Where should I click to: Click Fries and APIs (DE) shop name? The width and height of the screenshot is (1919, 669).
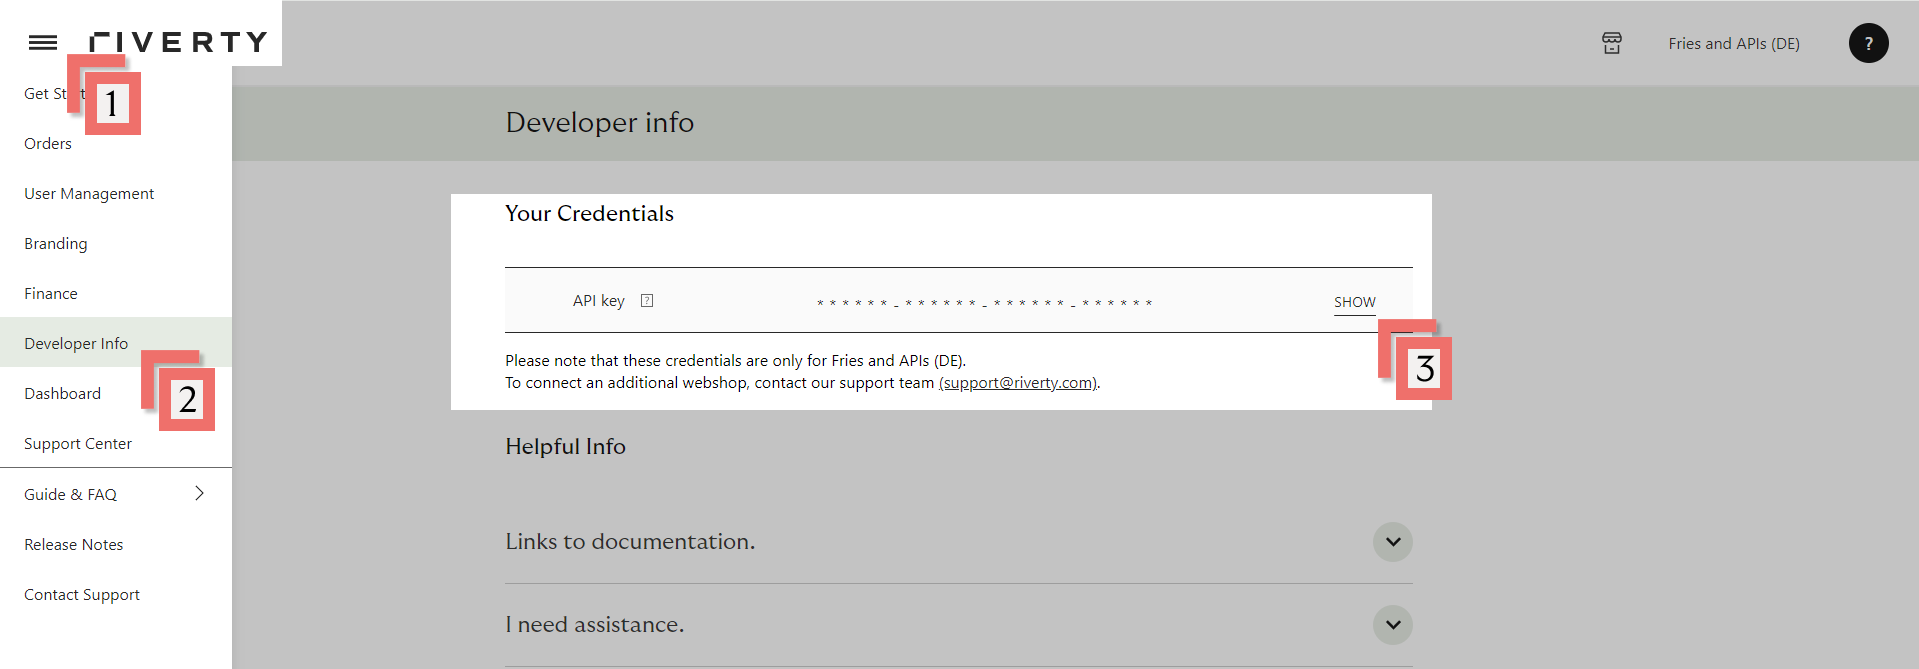[1733, 44]
